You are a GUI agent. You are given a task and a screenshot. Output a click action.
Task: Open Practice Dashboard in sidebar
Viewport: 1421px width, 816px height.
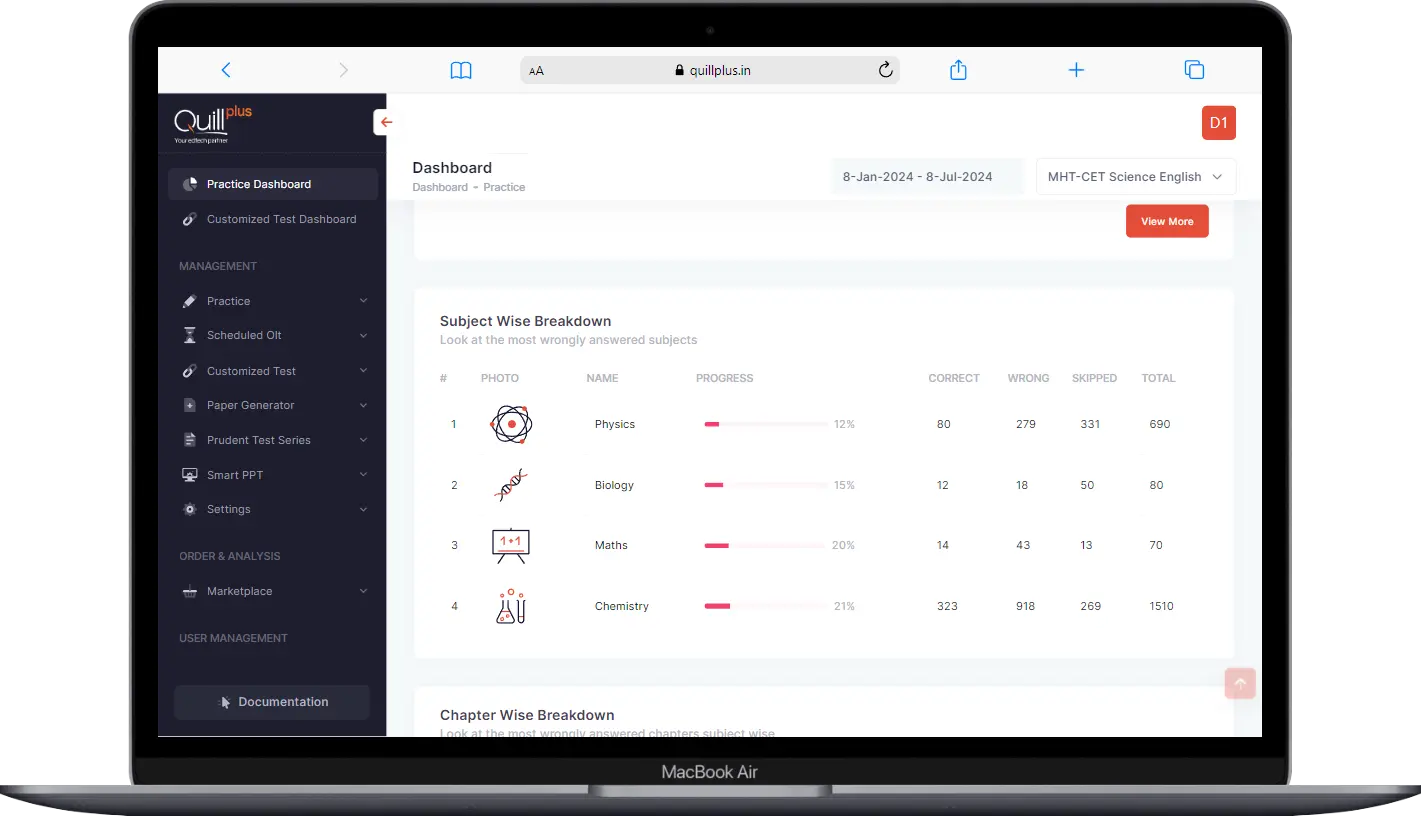273,184
